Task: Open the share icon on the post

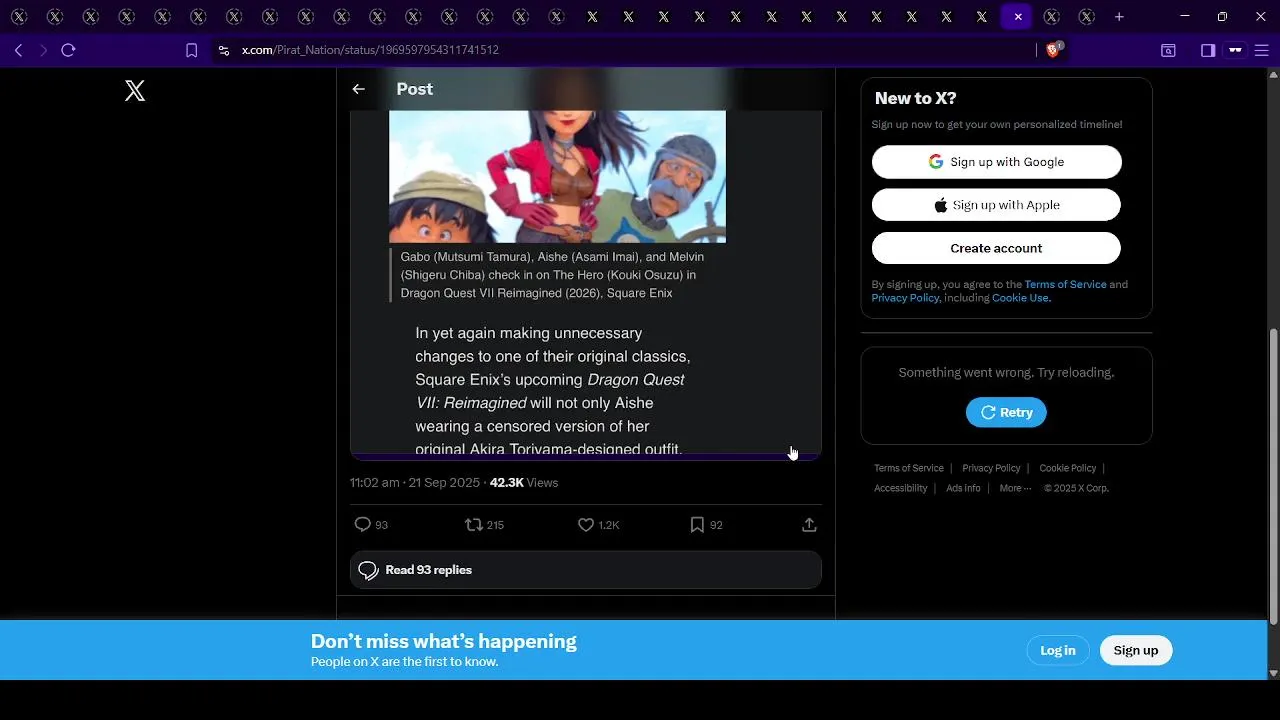Action: (810, 524)
